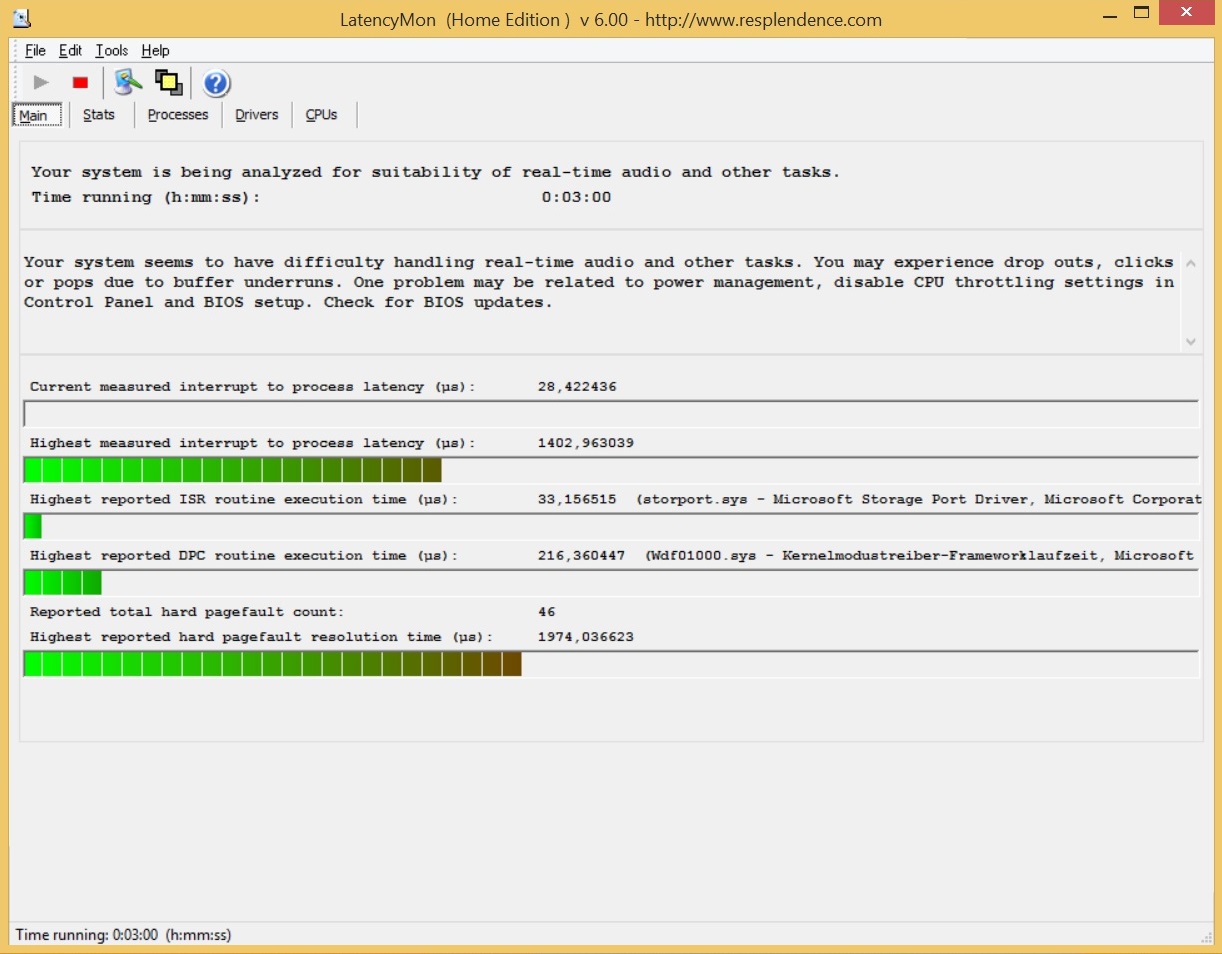Screen dimensions: 1222x954
Task: Click the 'Your system is being analyzed' text
Action: (436, 172)
